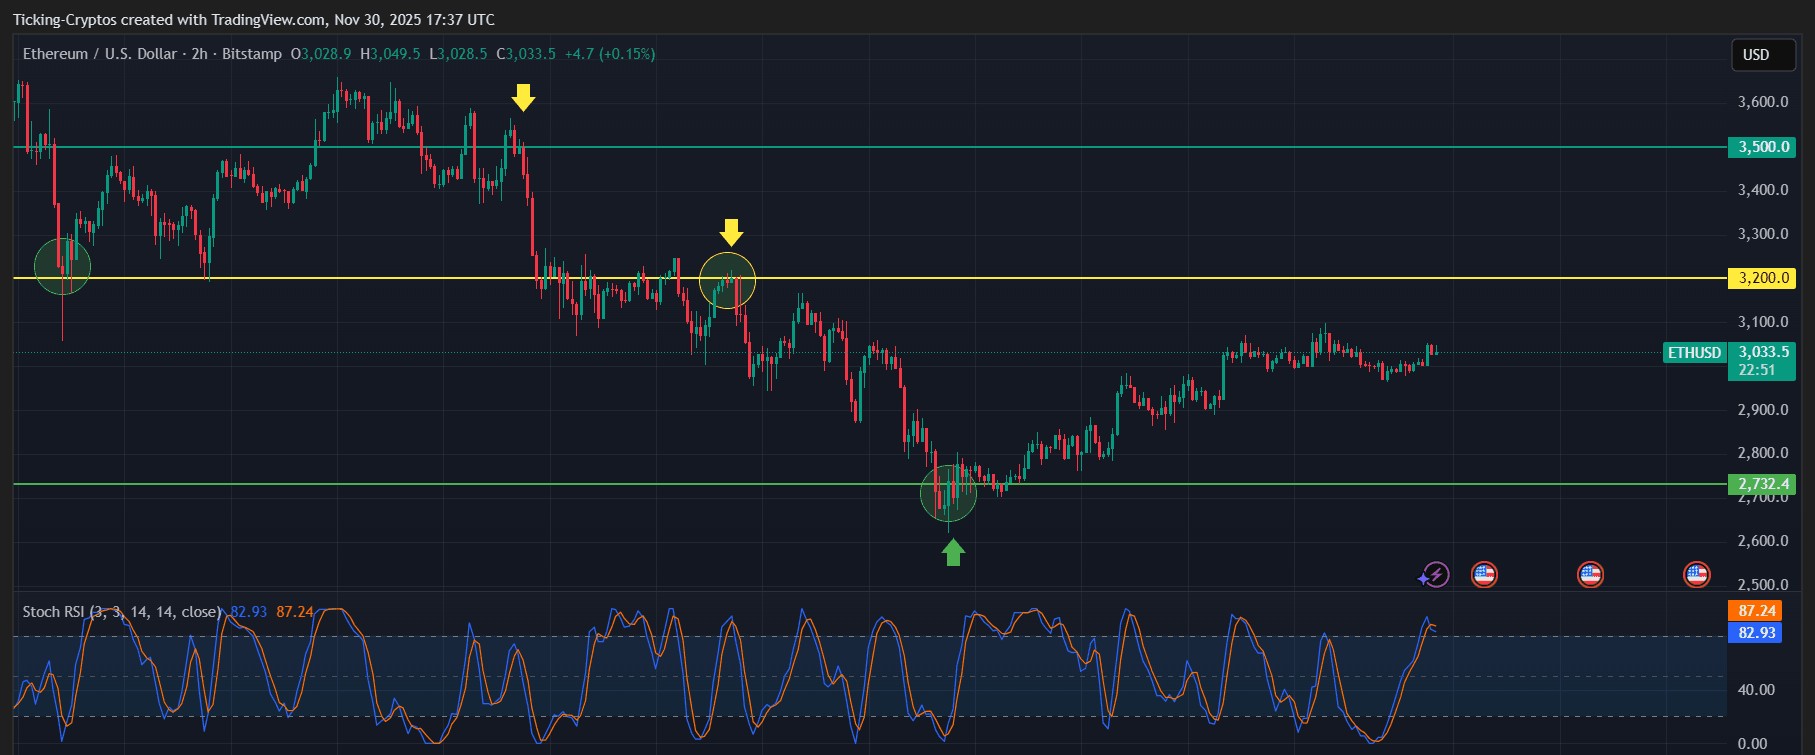This screenshot has height=755, width=1815.
Task: Click the 2,800.0 price axis label
Action: (x=1763, y=453)
